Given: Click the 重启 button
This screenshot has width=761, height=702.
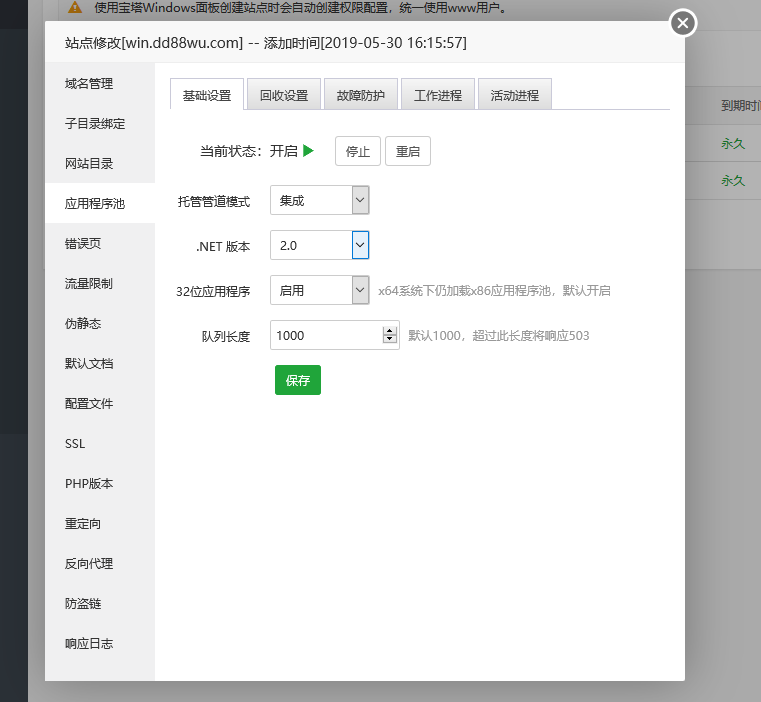Looking at the screenshot, I should coord(408,151).
